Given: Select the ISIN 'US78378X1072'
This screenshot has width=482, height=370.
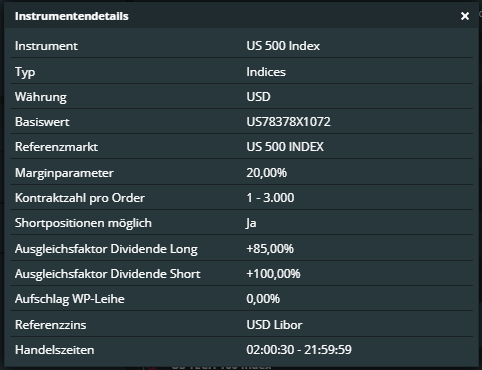Looking at the screenshot, I should tap(288, 122).
